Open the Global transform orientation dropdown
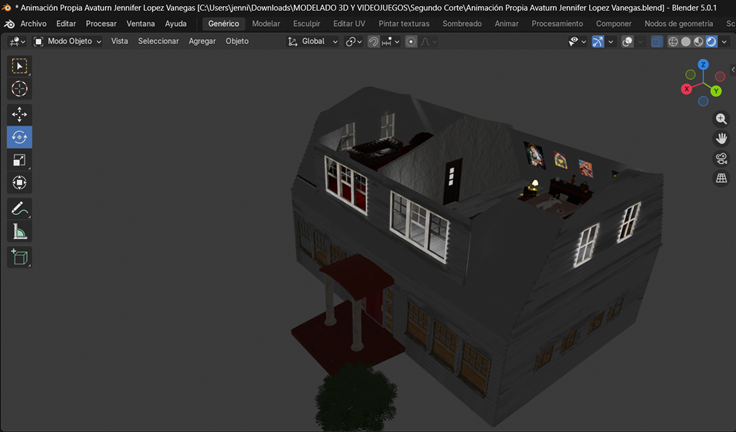Screen dimensions: 736x432 [x=313, y=42]
